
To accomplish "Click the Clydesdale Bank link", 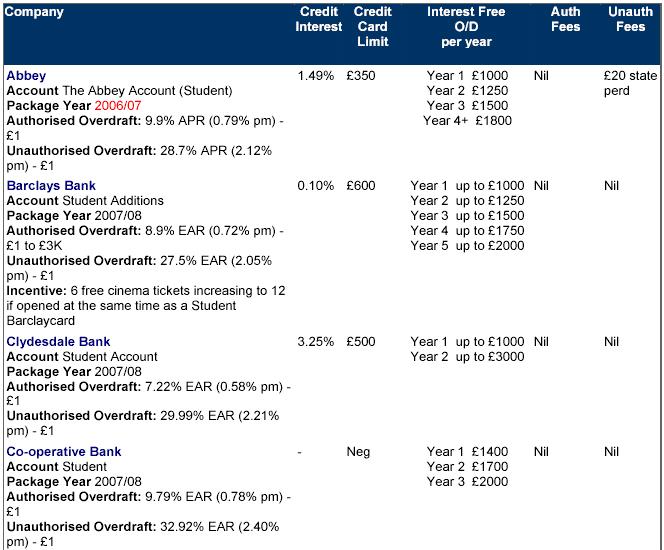I will click(x=58, y=342).
